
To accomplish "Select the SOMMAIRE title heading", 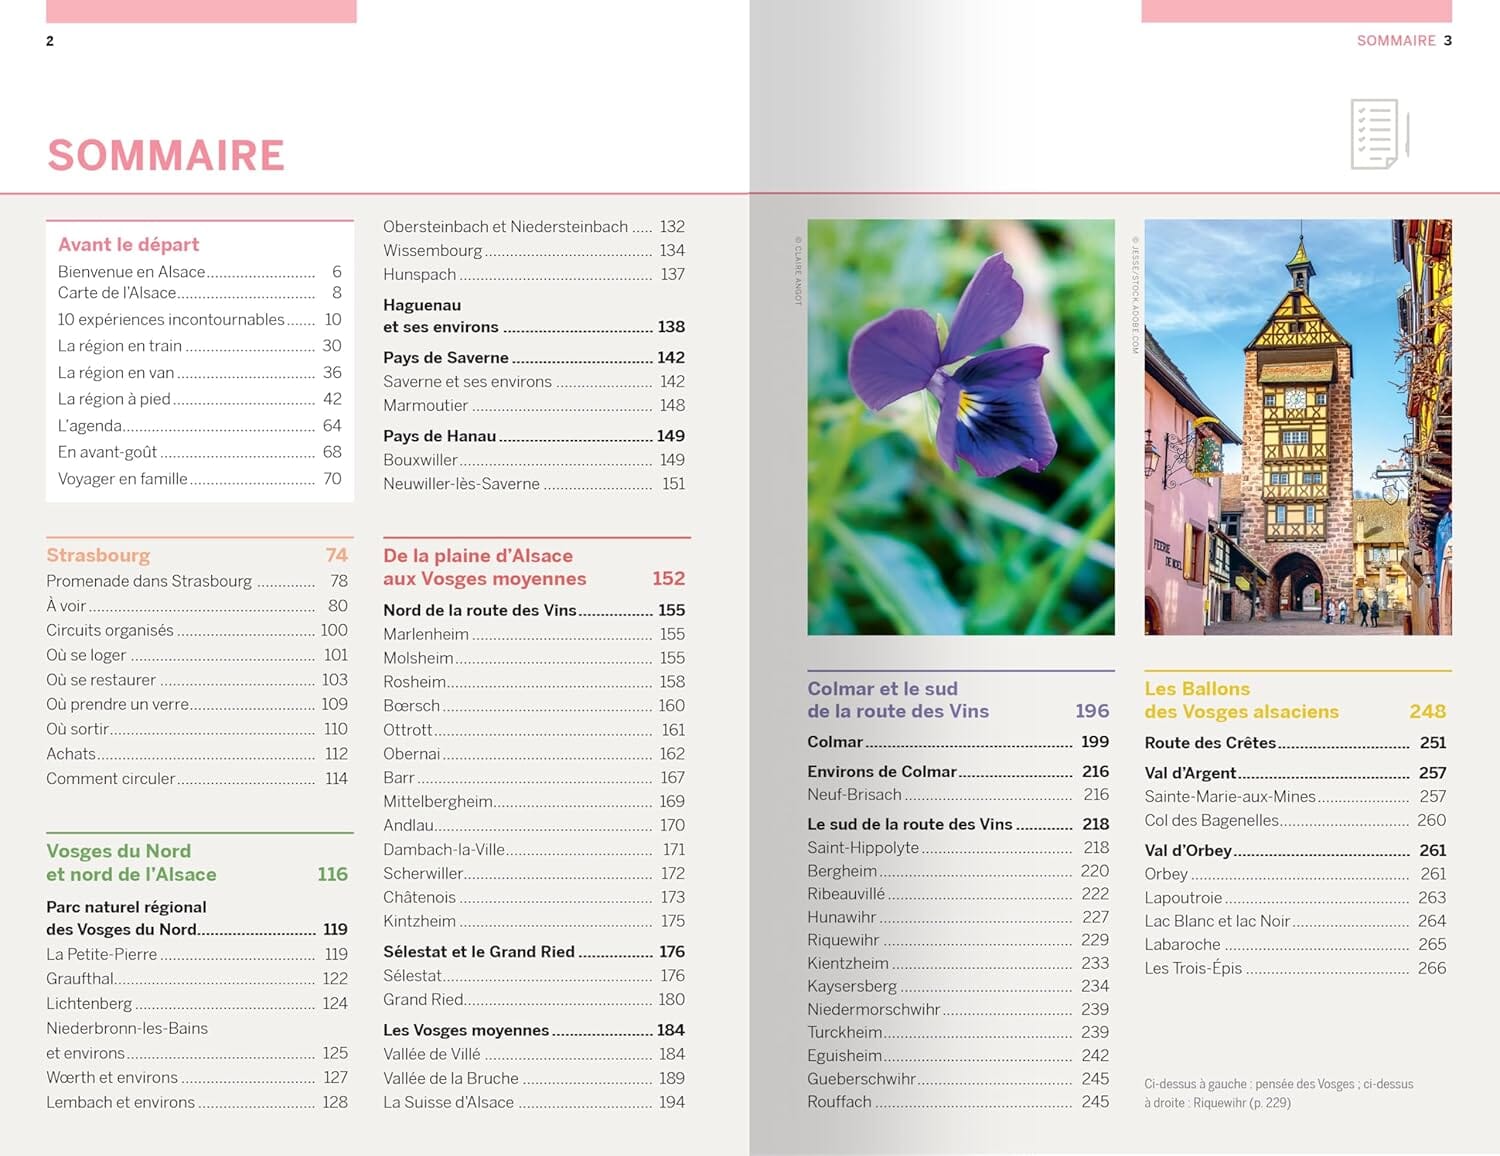I will pyautogui.click(x=166, y=155).
